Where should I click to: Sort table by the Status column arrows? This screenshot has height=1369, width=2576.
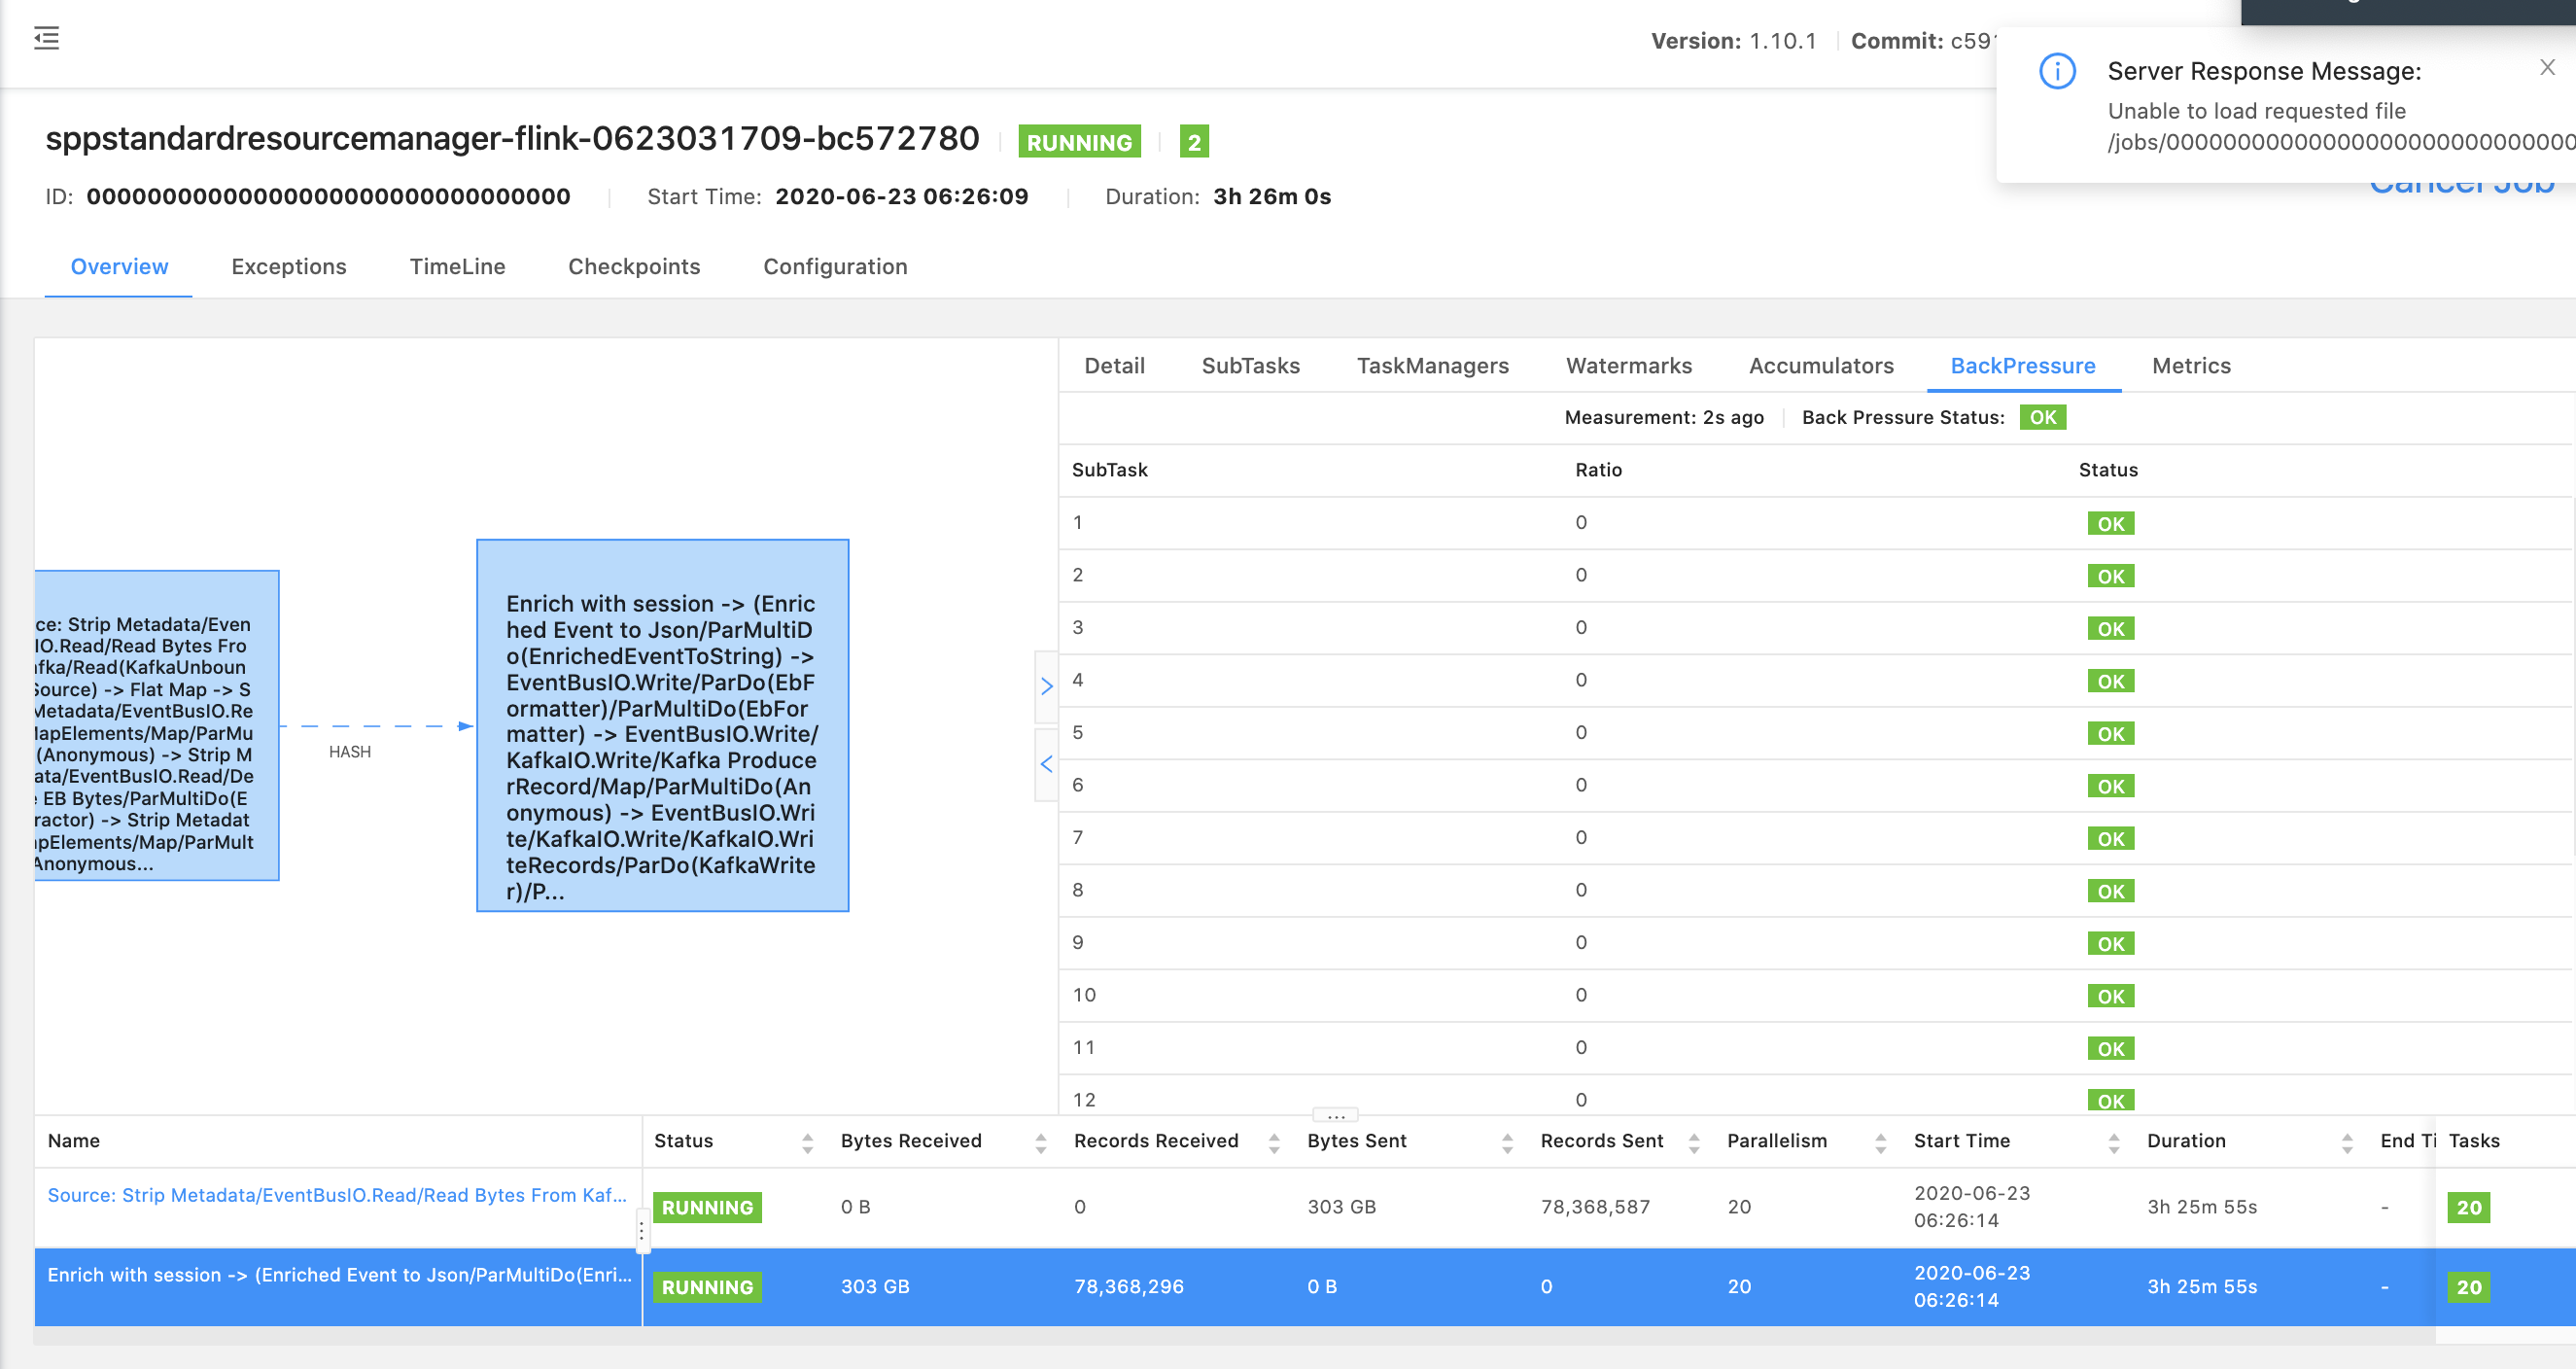pyautogui.click(x=807, y=1143)
